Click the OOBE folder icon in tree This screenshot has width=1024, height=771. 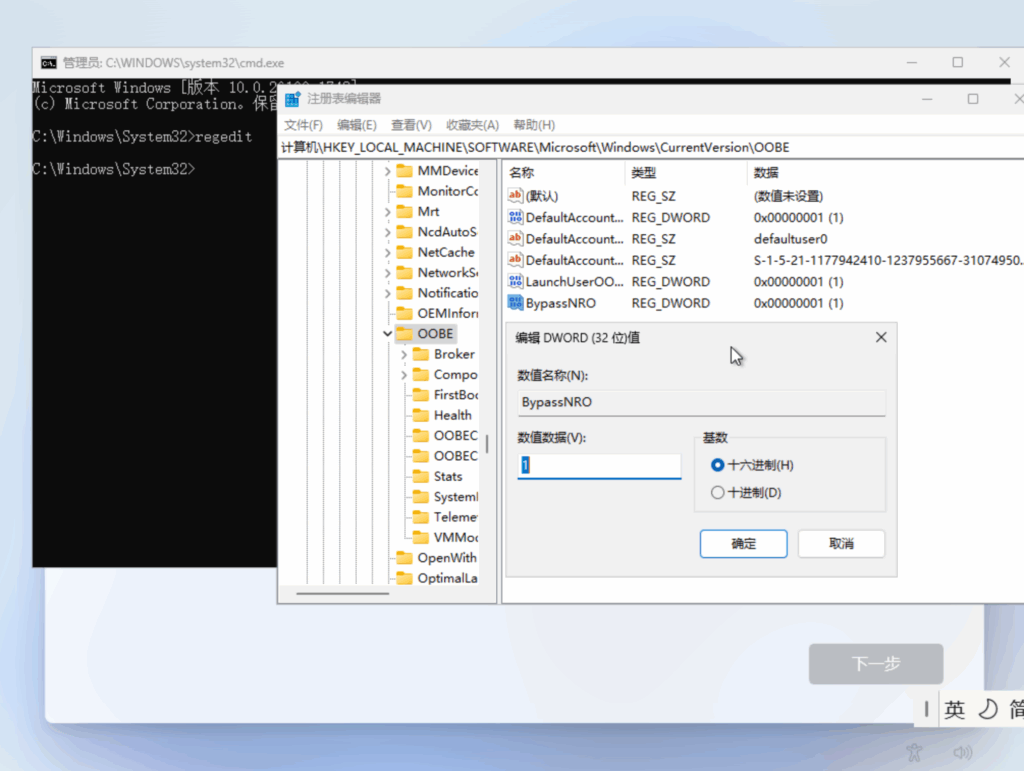click(405, 334)
